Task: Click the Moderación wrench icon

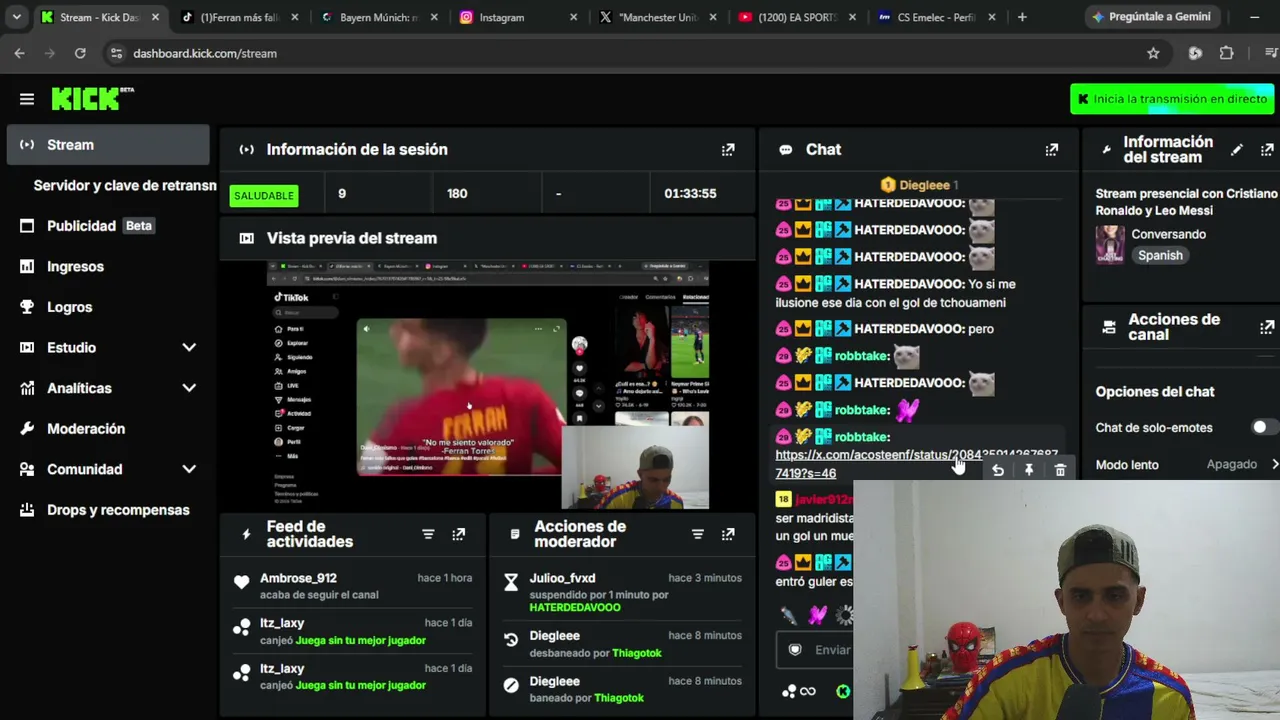Action: point(27,429)
